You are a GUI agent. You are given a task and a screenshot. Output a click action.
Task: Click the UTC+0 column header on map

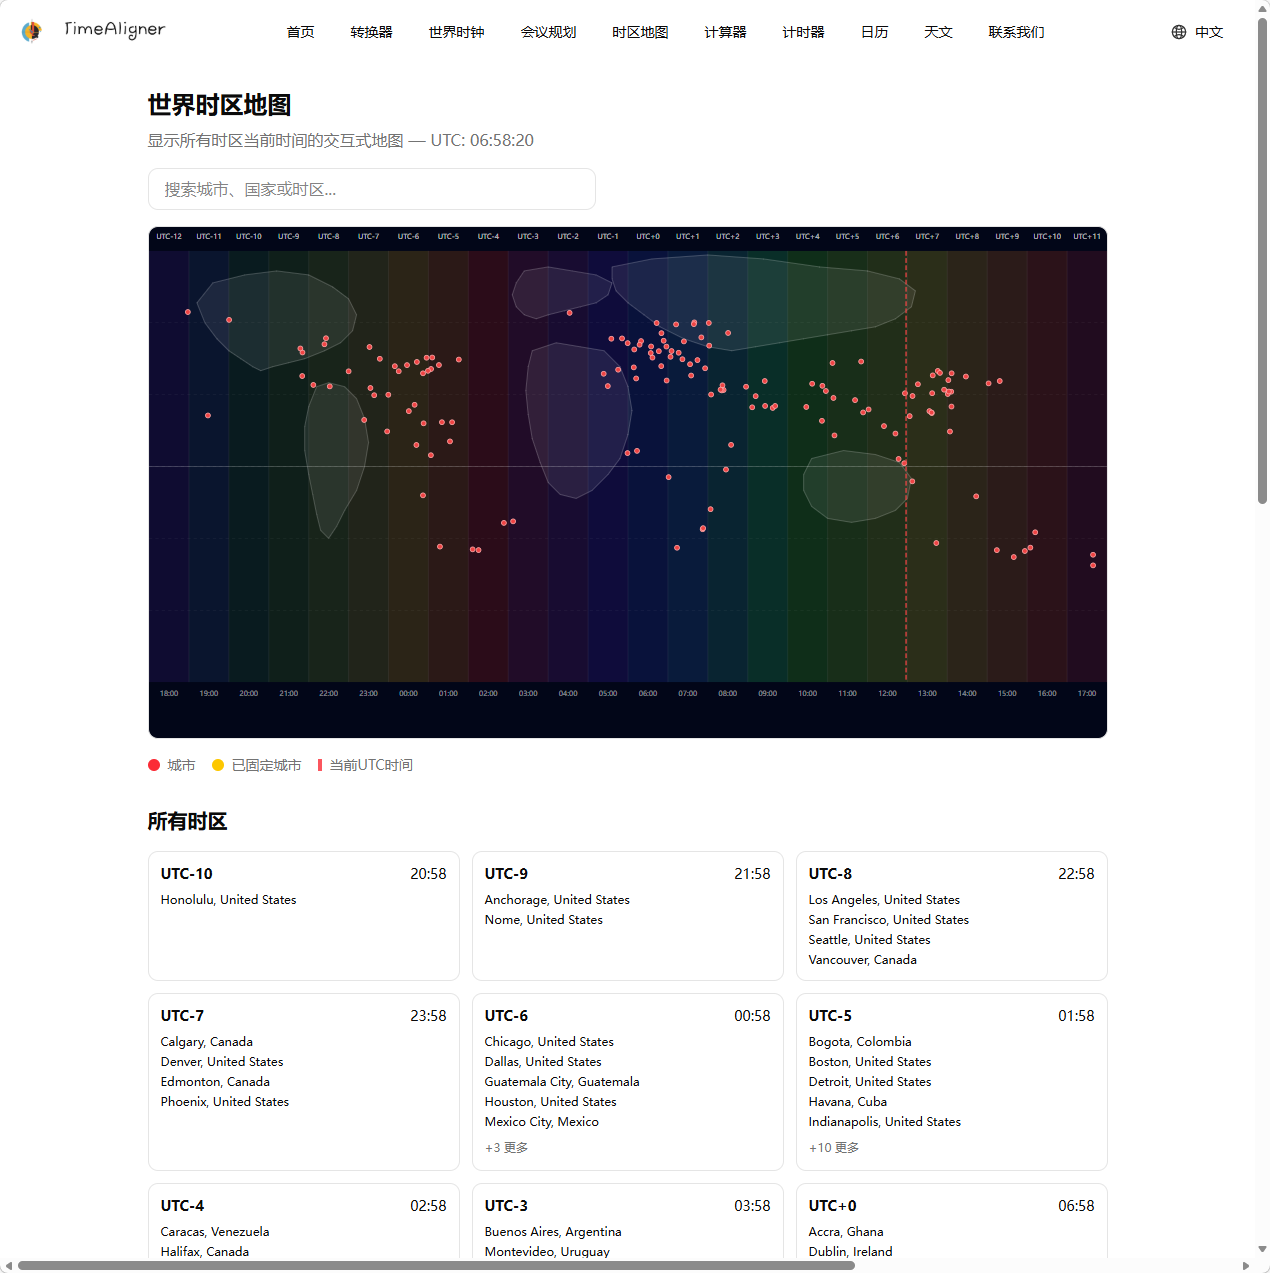point(648,237)
